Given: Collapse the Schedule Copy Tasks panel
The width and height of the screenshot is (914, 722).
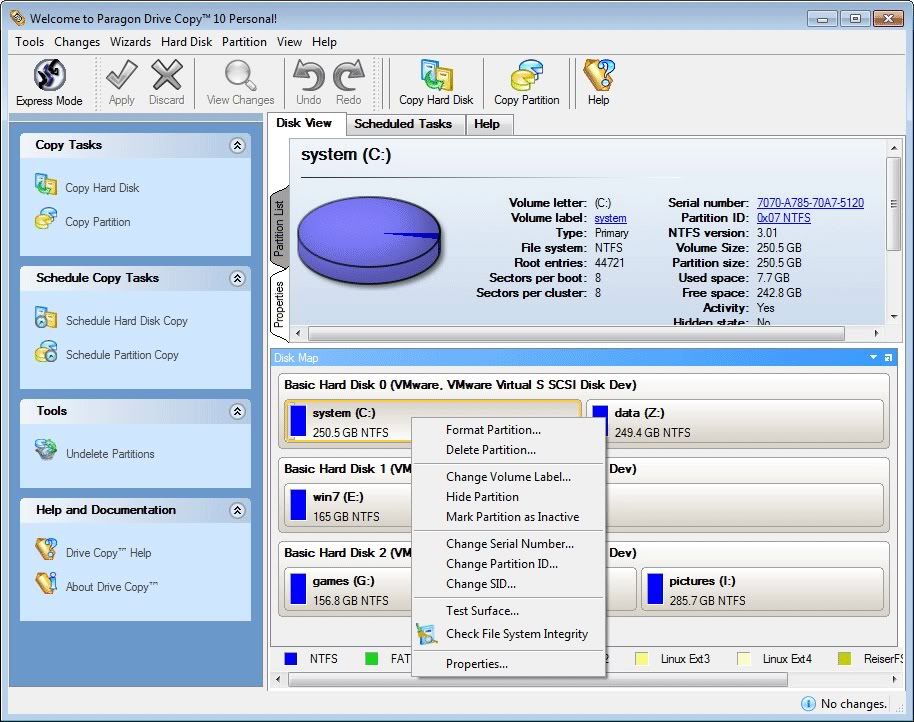Looking at the screenshot, I should click(237, 279).
